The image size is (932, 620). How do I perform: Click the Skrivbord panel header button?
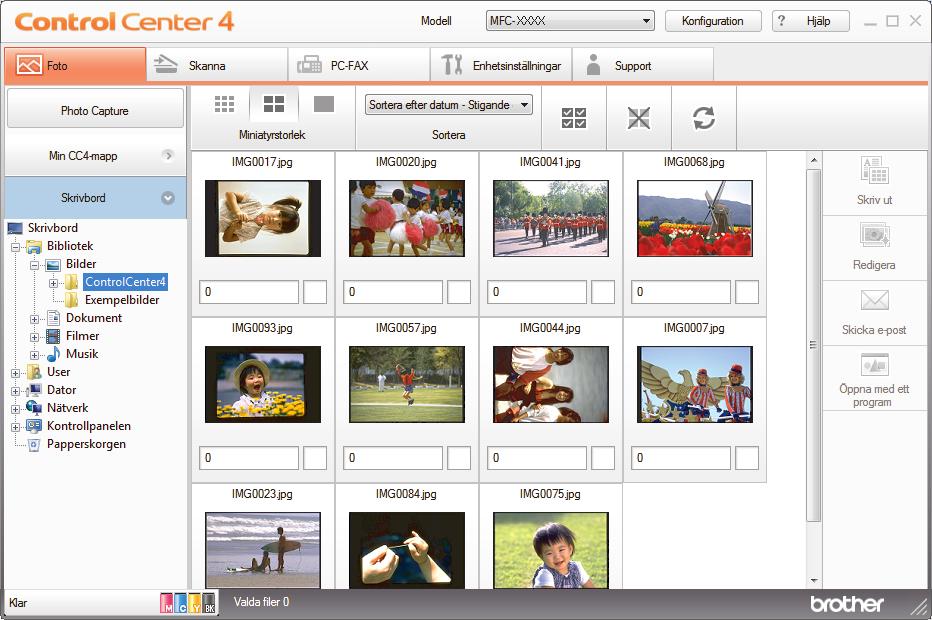click(95, 198)
